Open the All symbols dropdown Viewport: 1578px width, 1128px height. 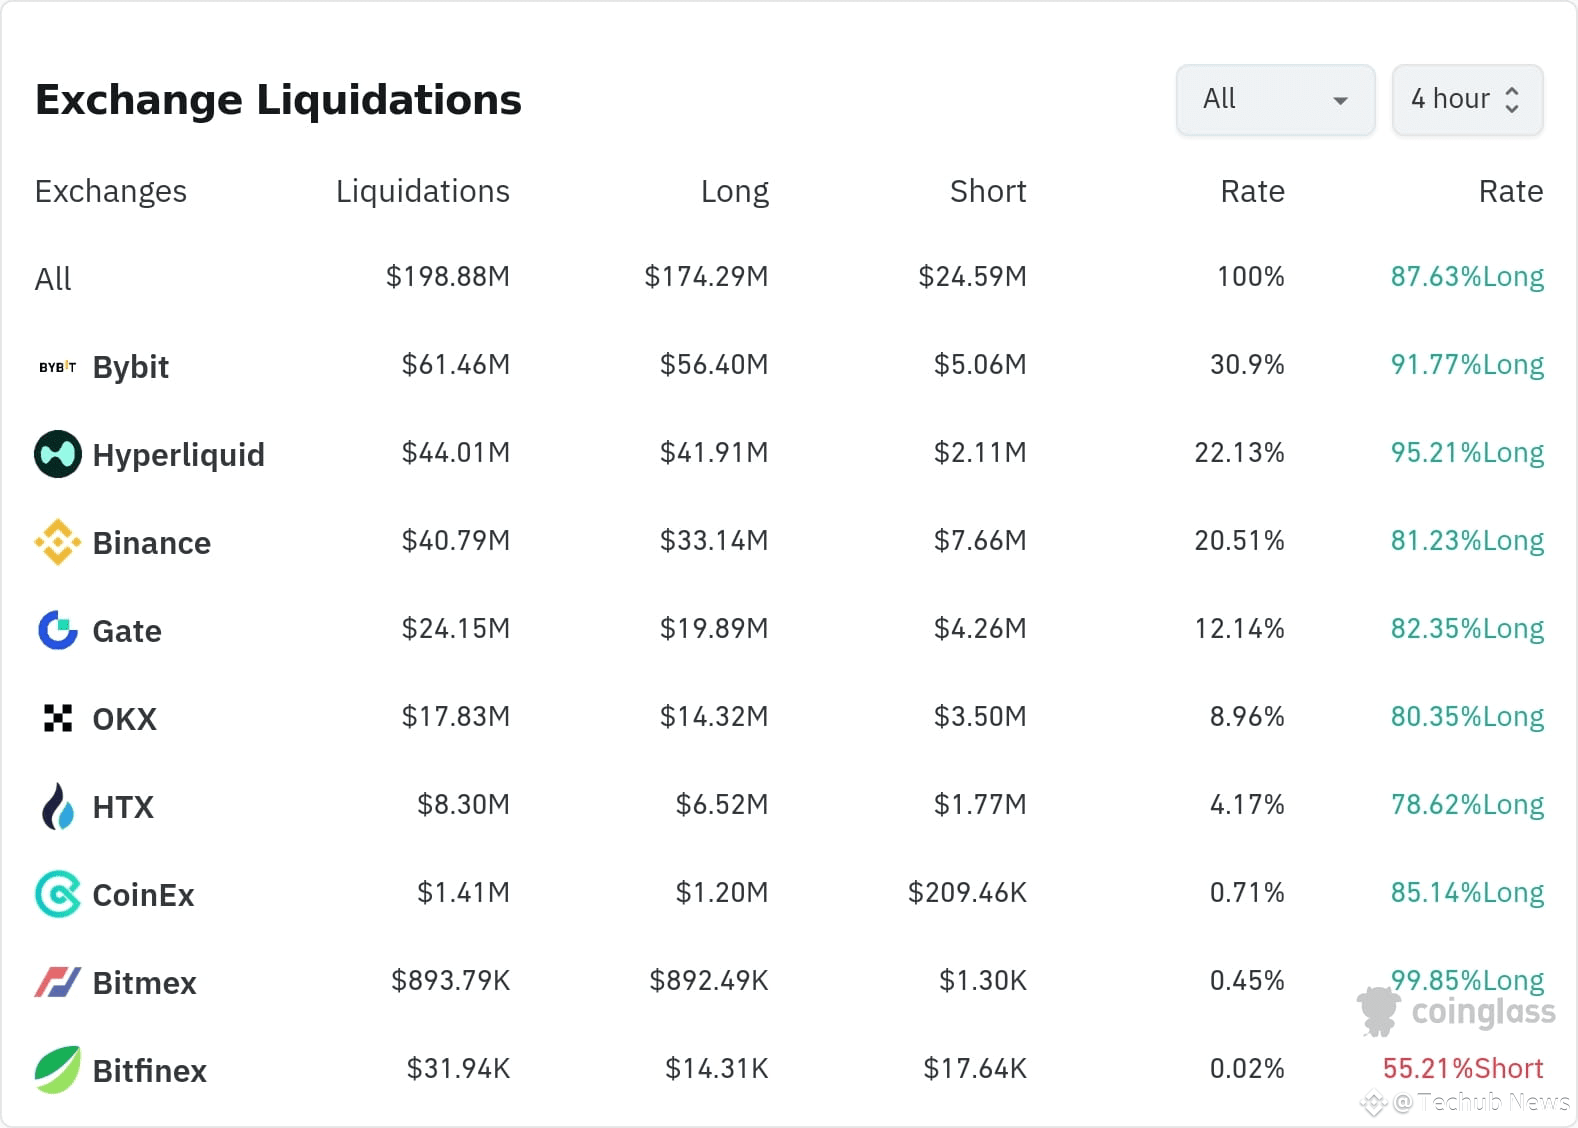1274,100
